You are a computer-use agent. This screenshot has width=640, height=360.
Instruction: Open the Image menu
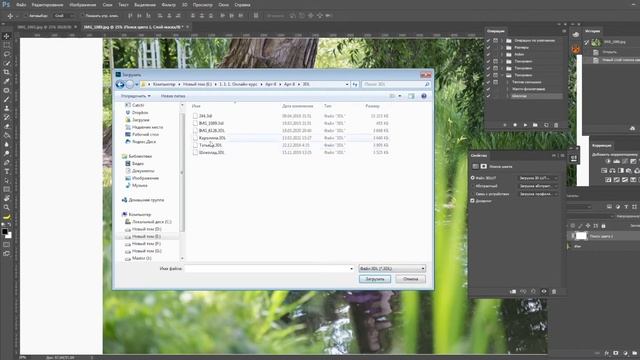(x=82, y=5)
